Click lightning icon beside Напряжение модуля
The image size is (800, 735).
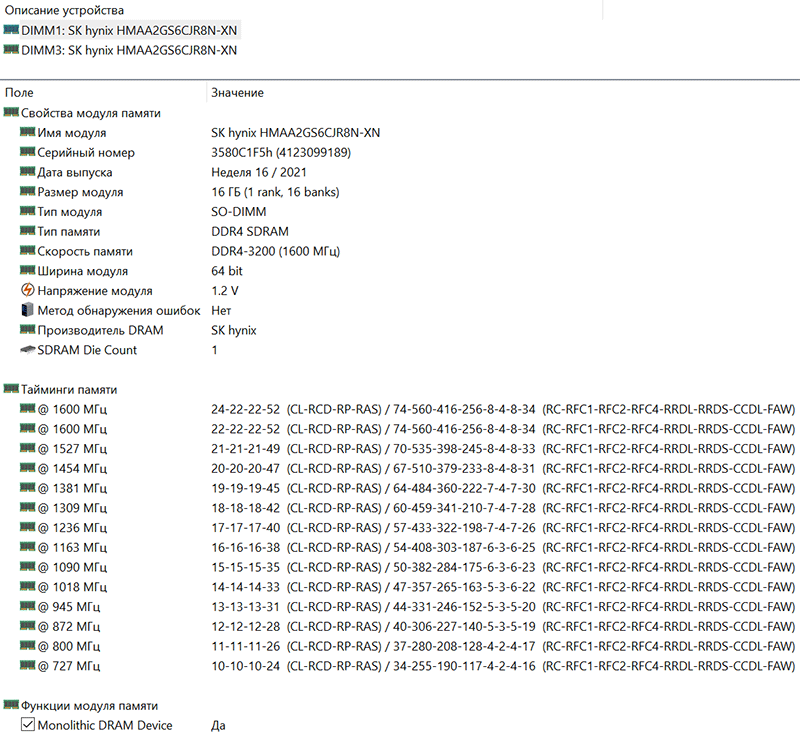pos(28,290)
